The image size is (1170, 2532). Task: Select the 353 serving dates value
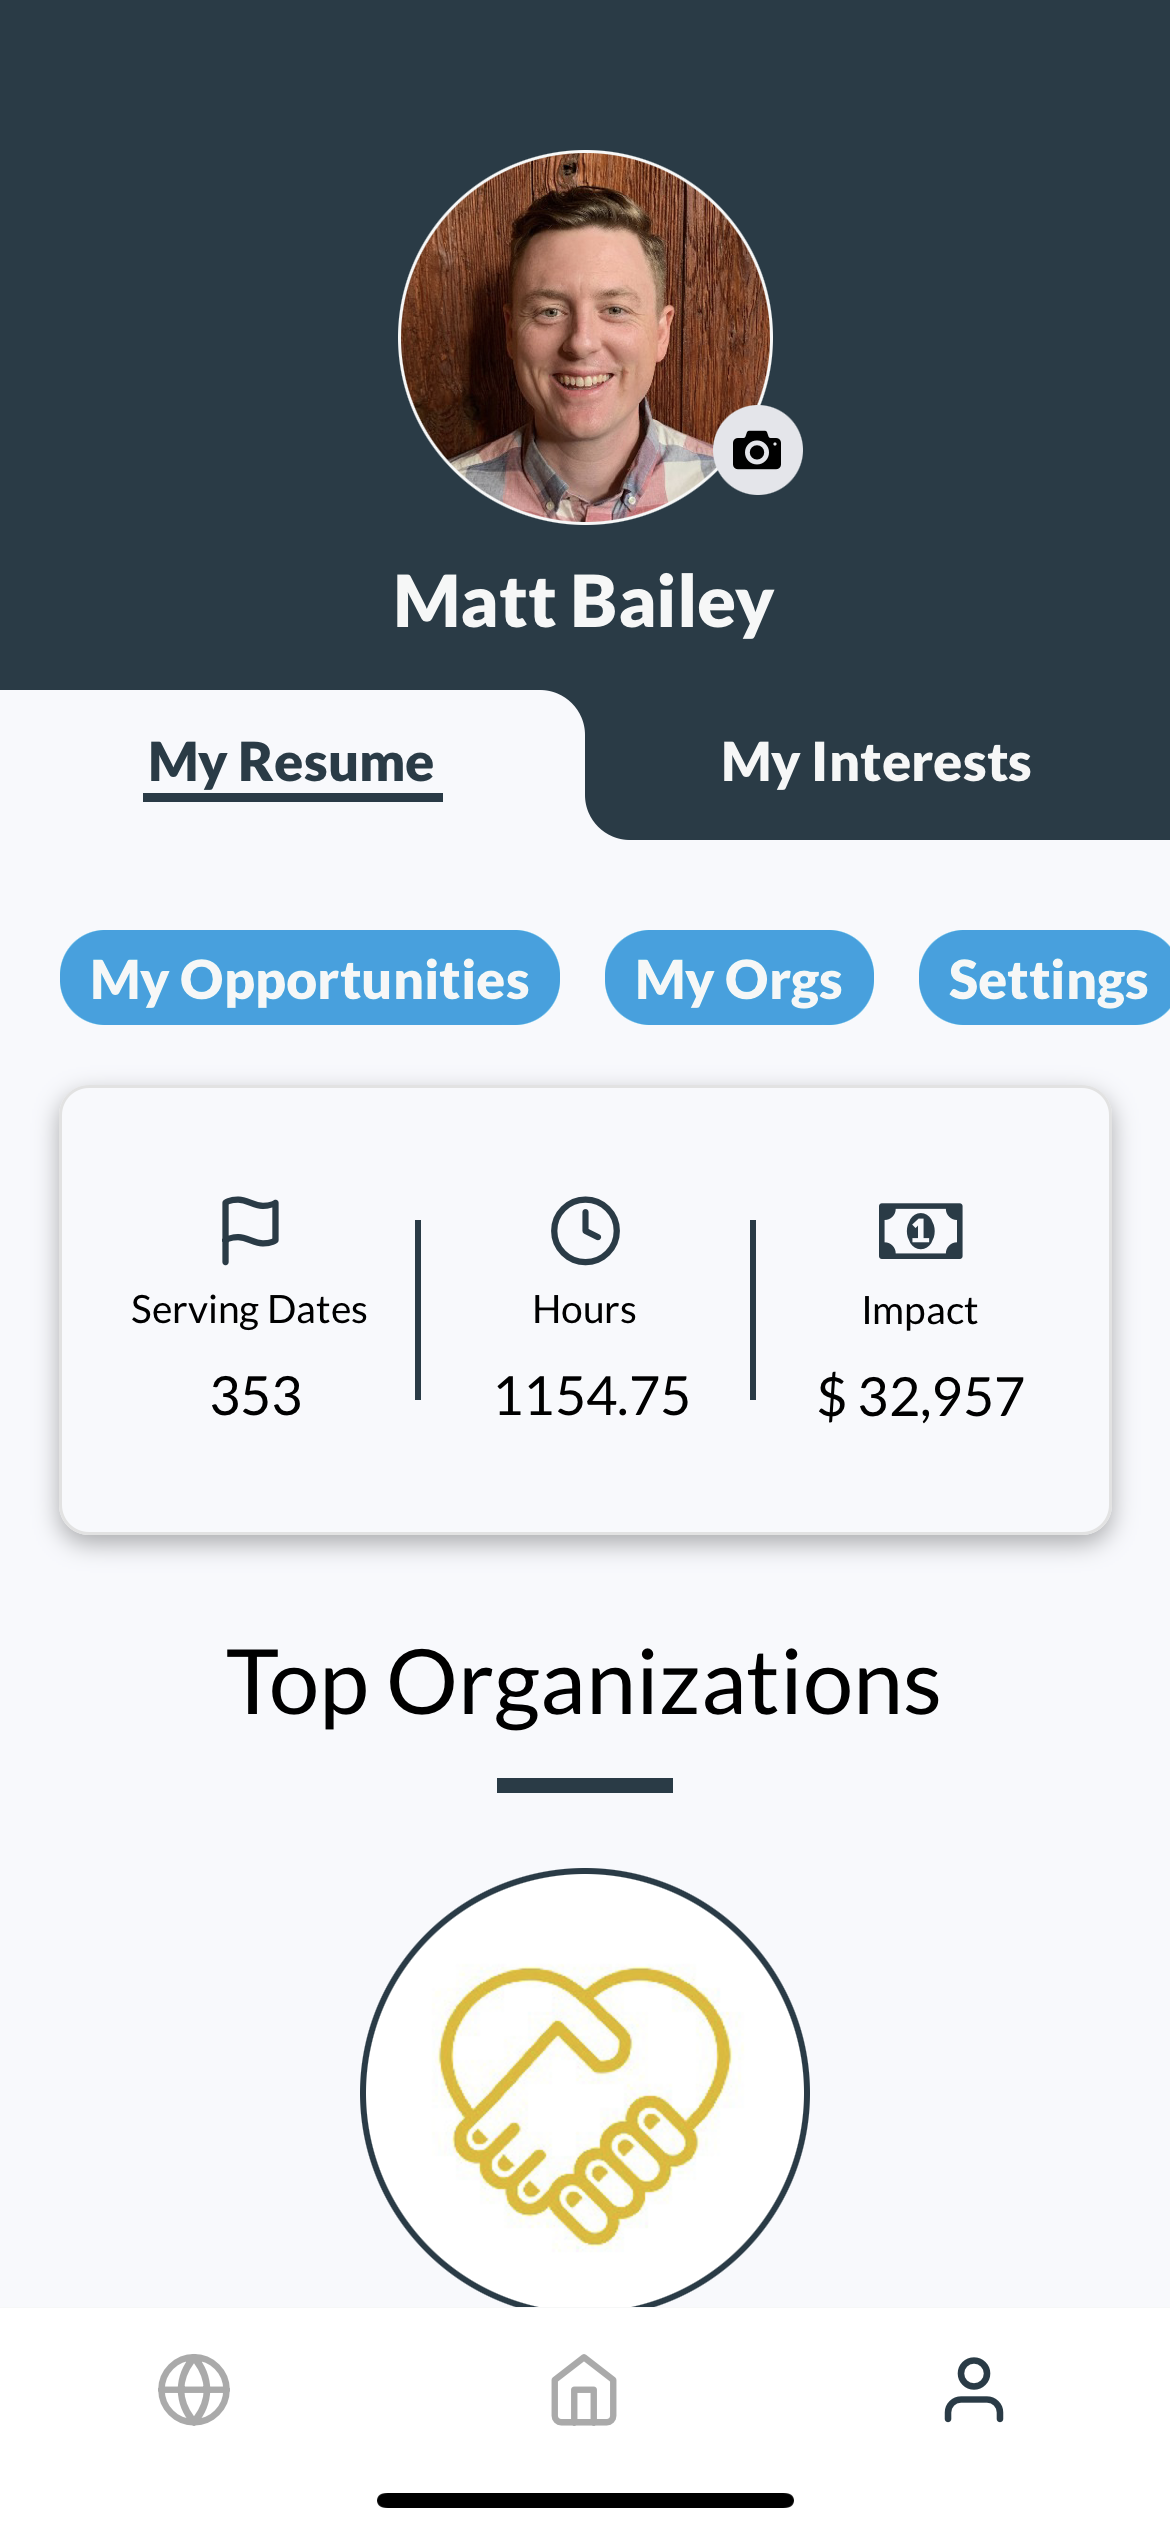[x=256, y=1396]
